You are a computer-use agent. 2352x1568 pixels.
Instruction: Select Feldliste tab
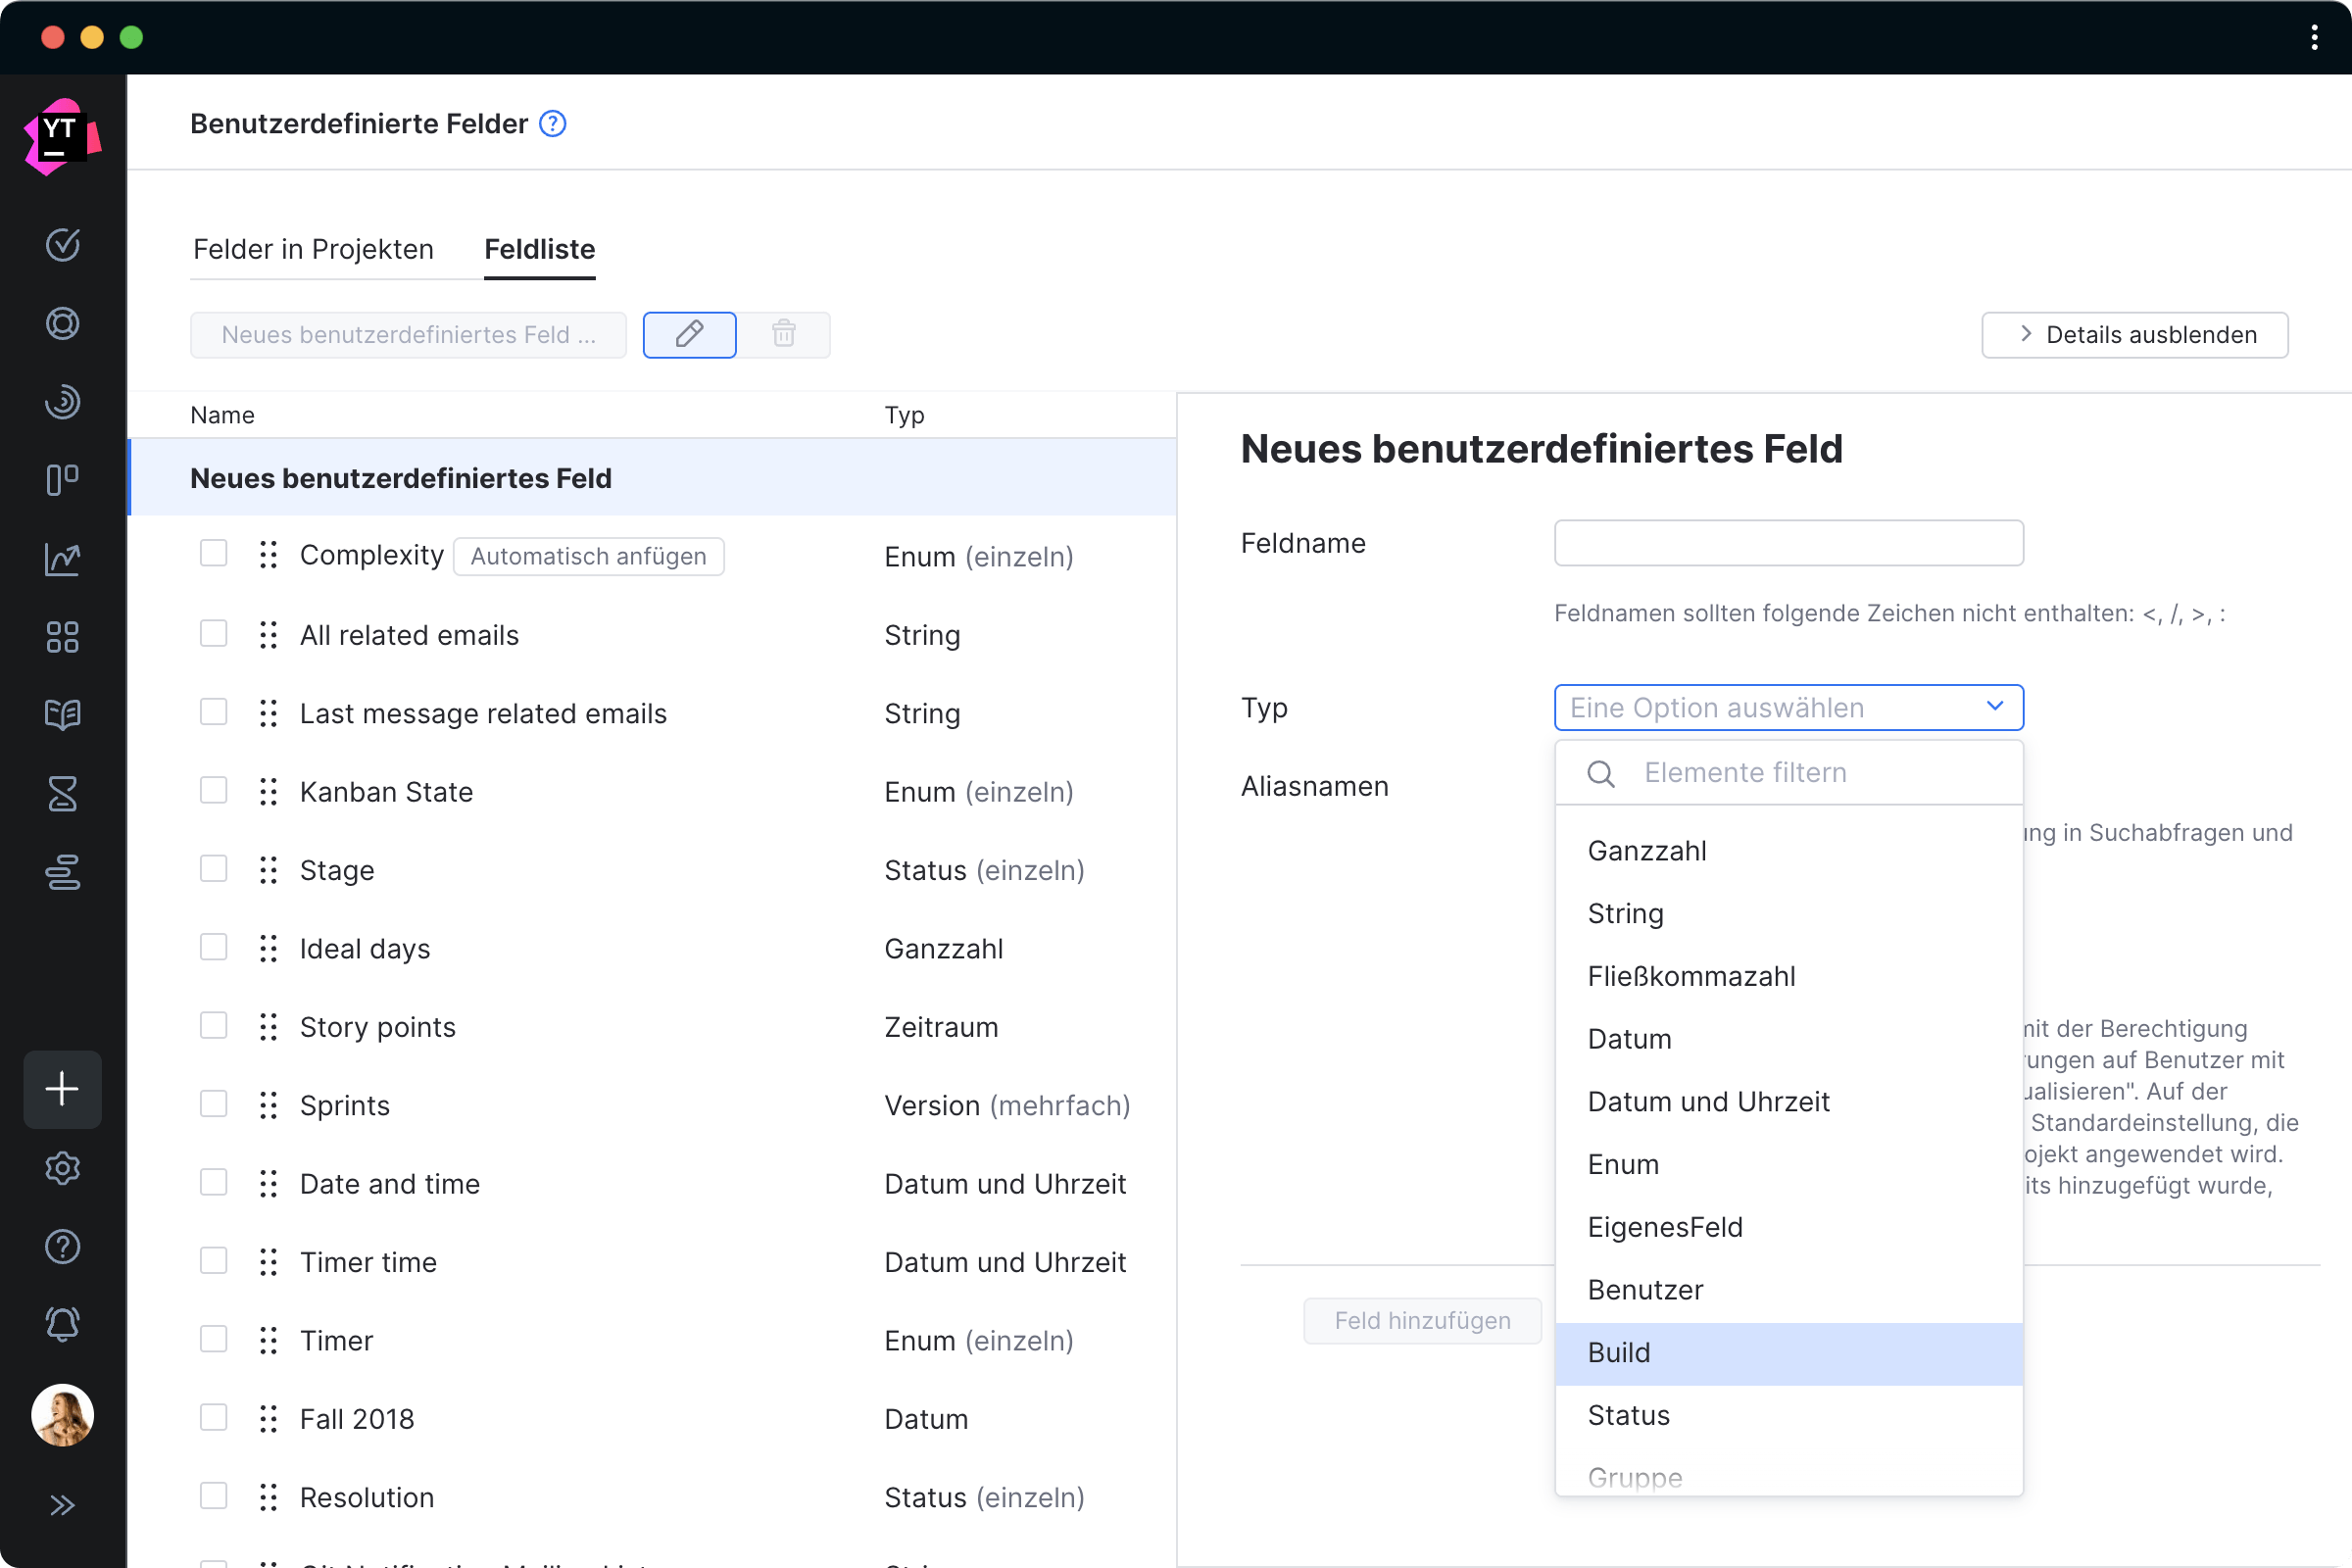click(539, 249)
